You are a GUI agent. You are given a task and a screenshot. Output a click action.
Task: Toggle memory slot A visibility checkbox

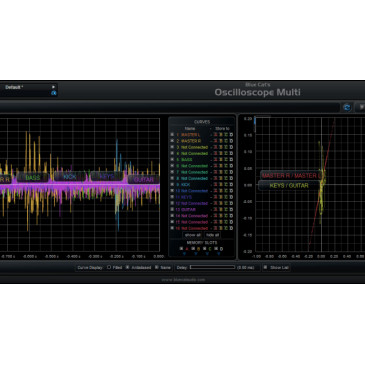tap(181, 248)
